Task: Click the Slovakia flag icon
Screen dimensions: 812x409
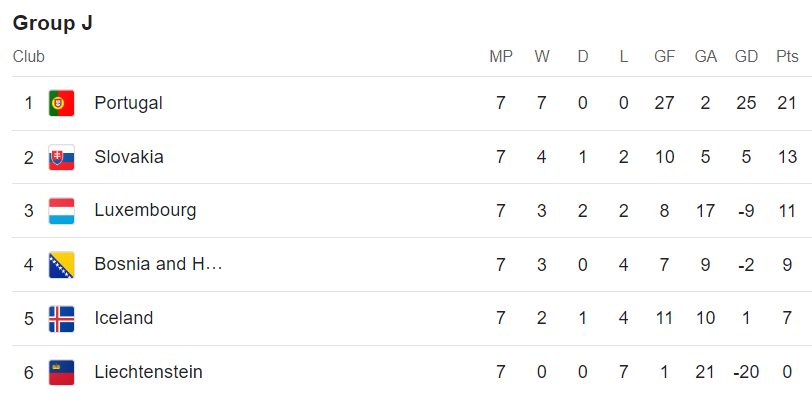Action: tap(61, 157)
